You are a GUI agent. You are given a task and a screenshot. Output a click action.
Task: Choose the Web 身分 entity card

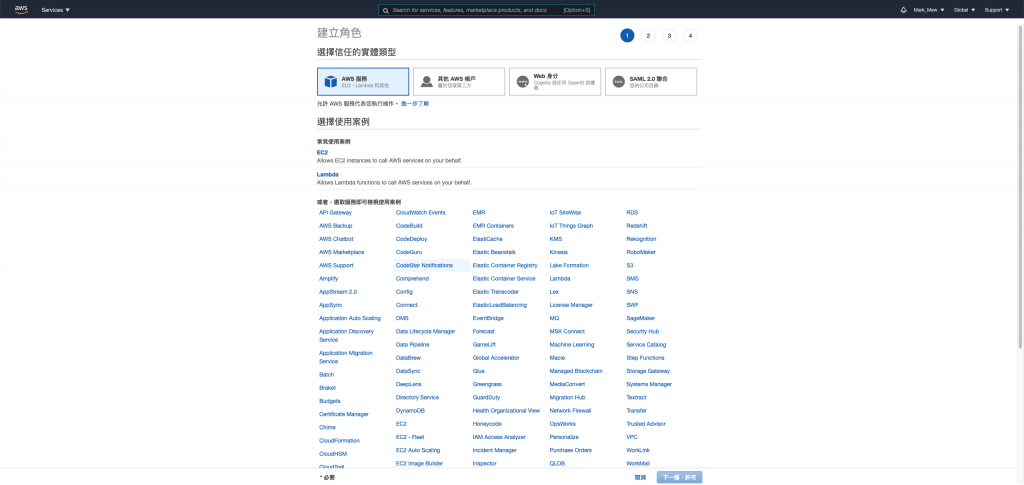[555, 82]
